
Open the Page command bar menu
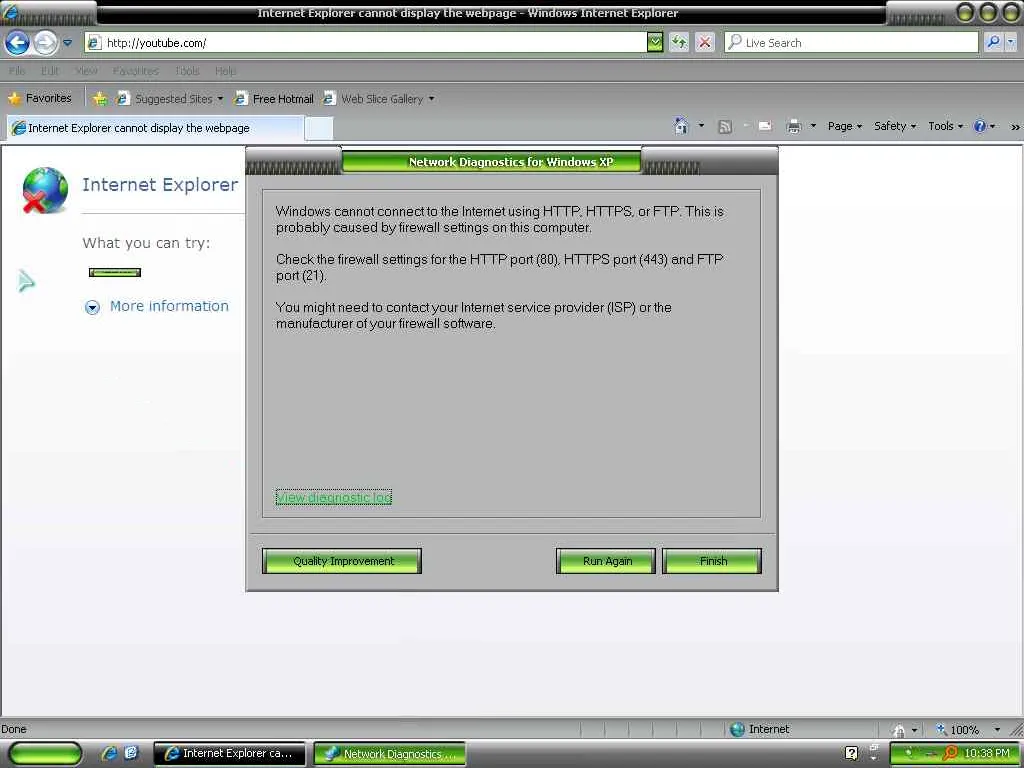tap(844, 126)
